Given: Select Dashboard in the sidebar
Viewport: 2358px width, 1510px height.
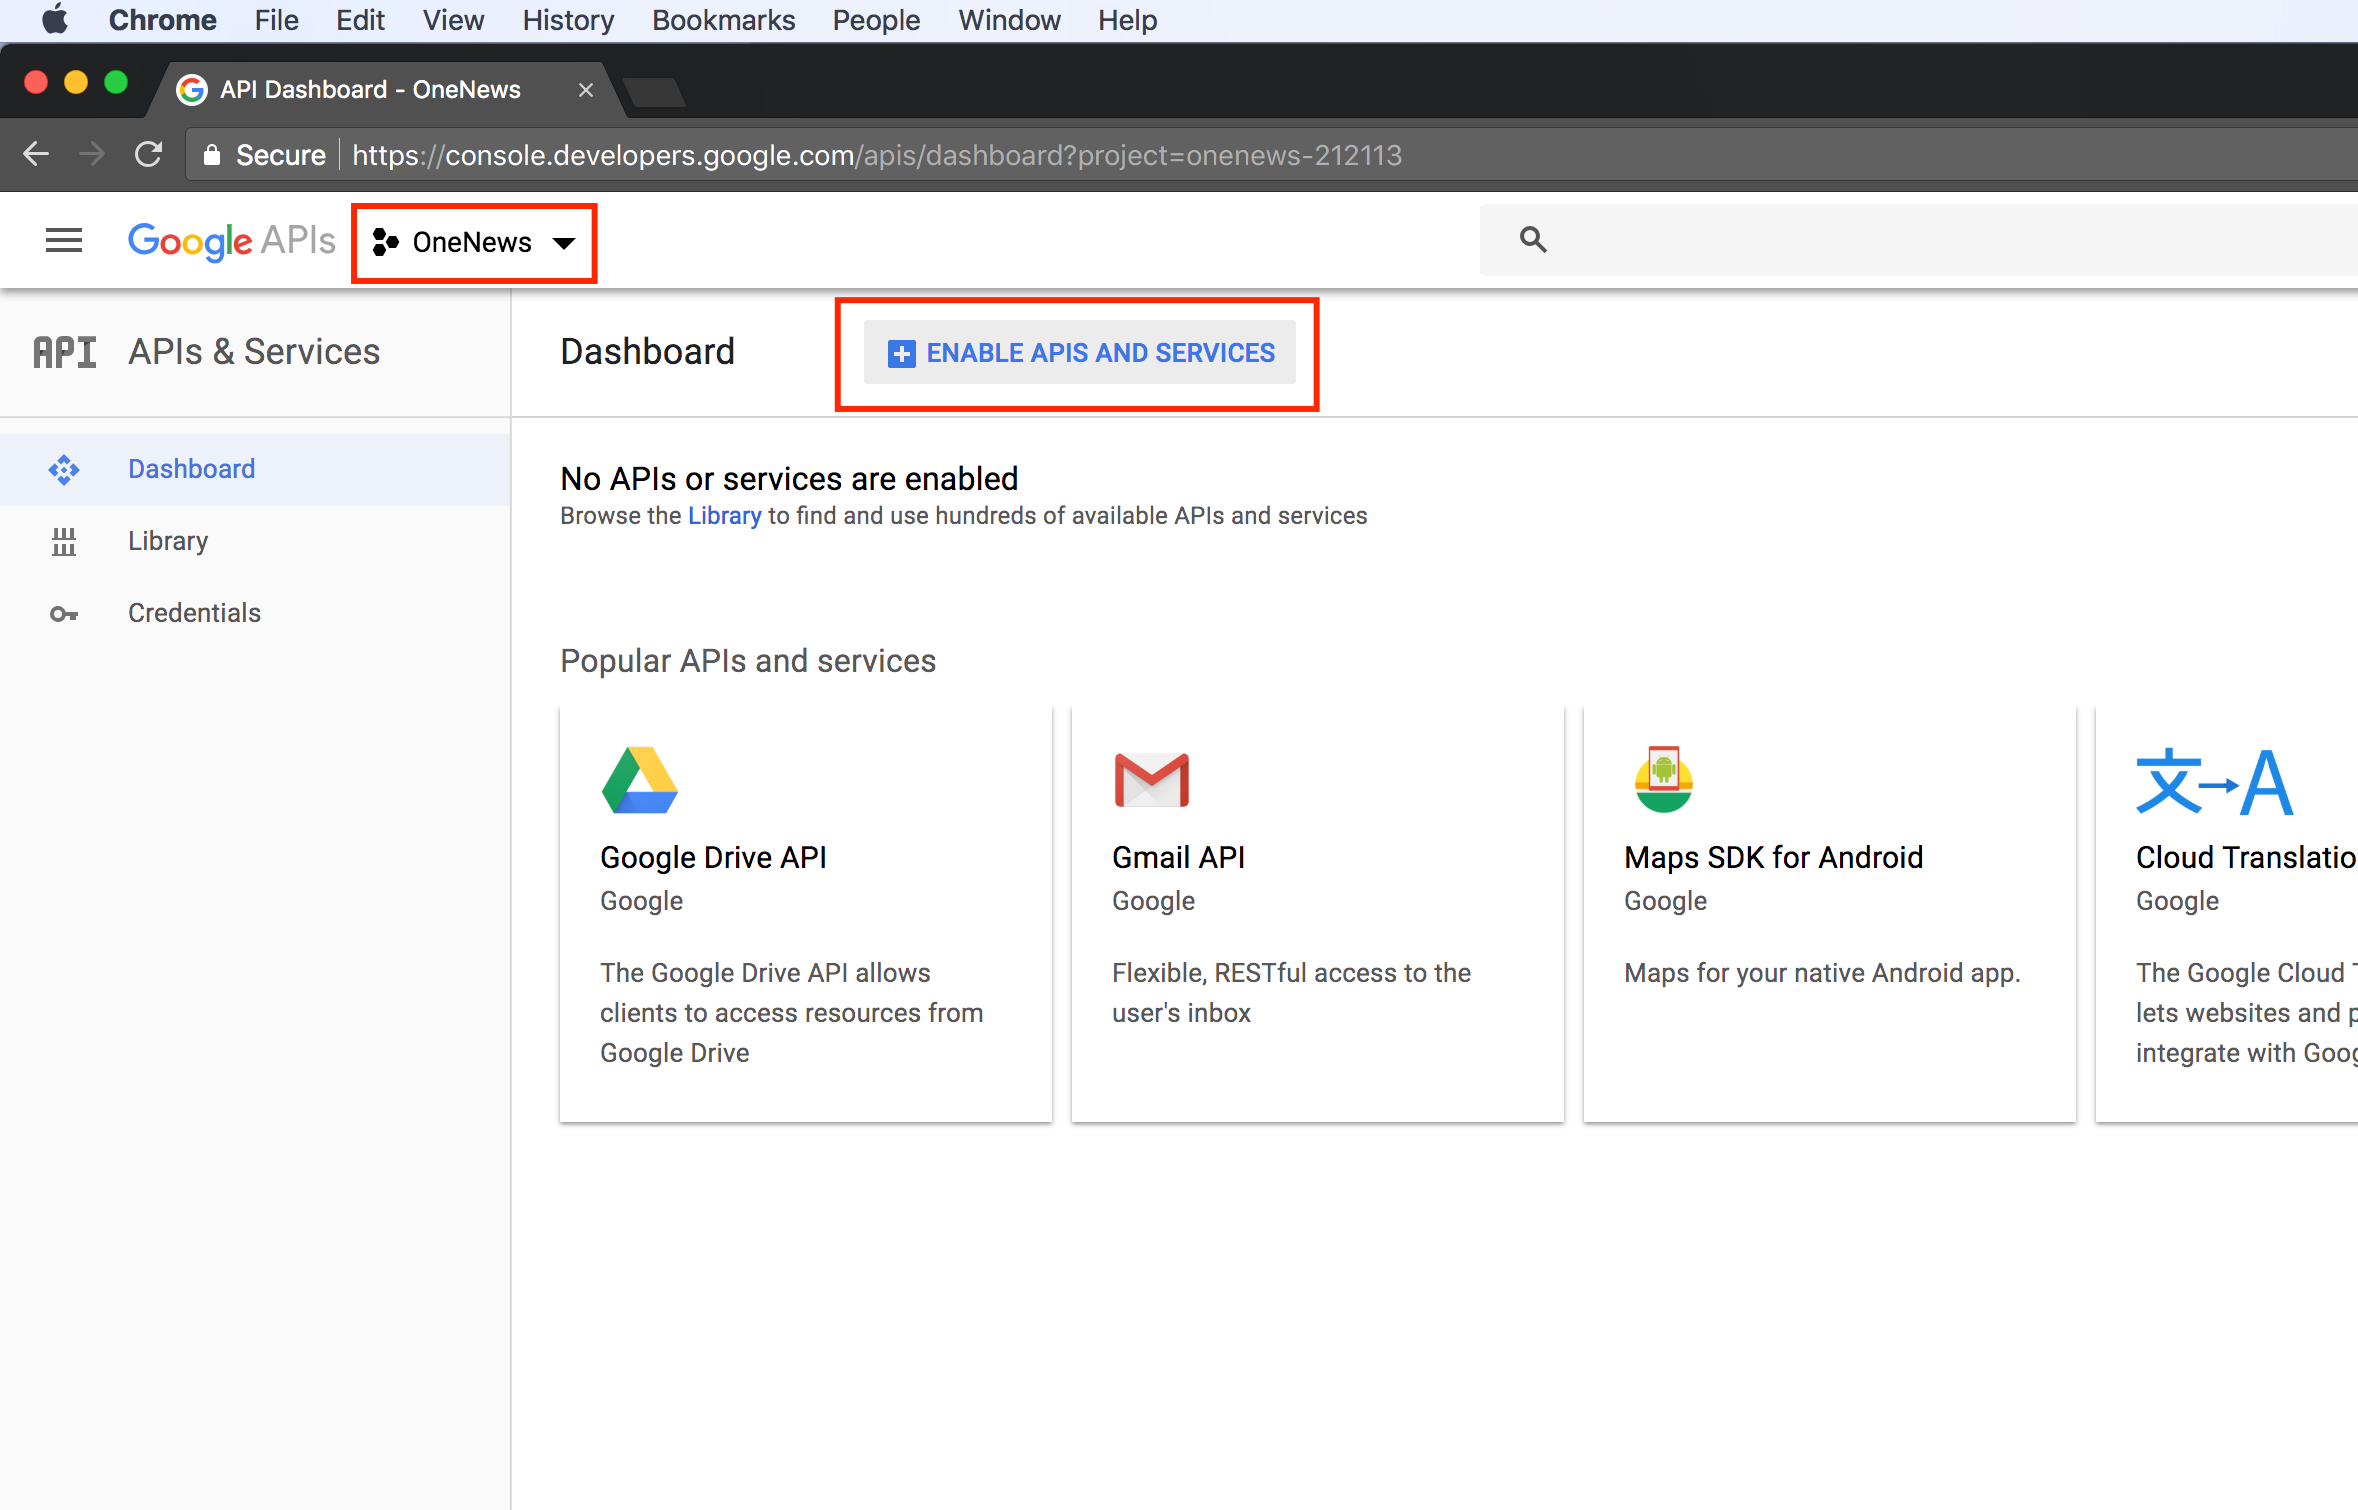Looking at the screenshot, I should coord(191,469).
